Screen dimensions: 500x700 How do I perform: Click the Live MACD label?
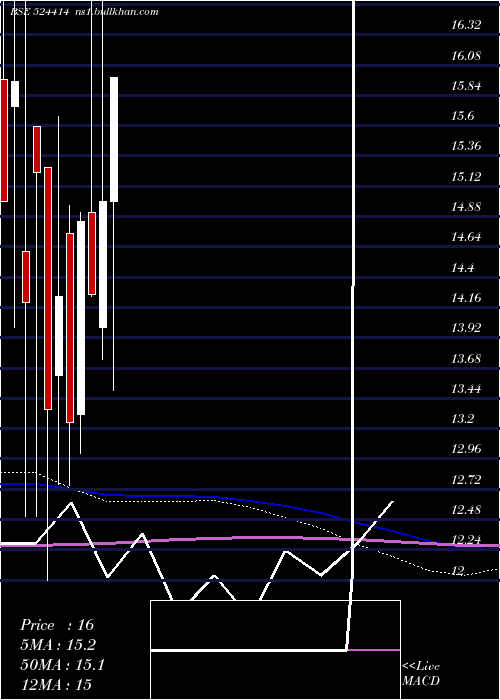pyautogui.click(x=421, y=673)
